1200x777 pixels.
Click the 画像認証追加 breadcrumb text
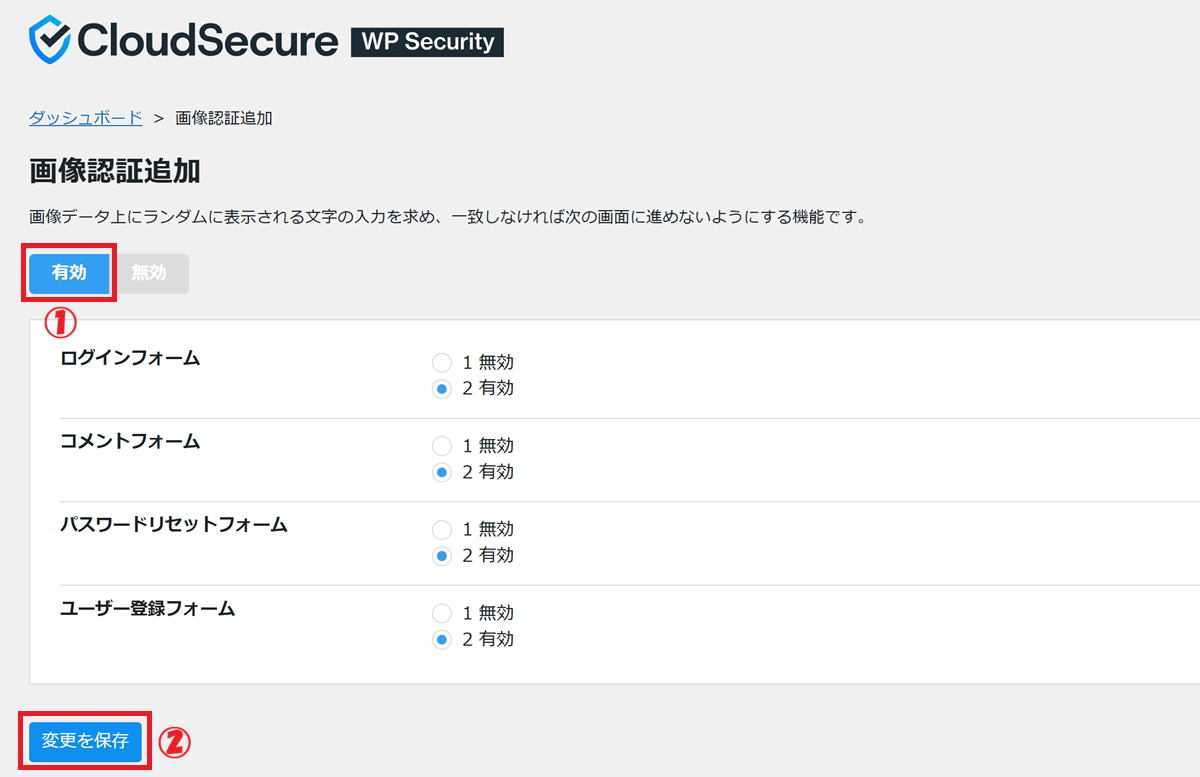point(224,118)
